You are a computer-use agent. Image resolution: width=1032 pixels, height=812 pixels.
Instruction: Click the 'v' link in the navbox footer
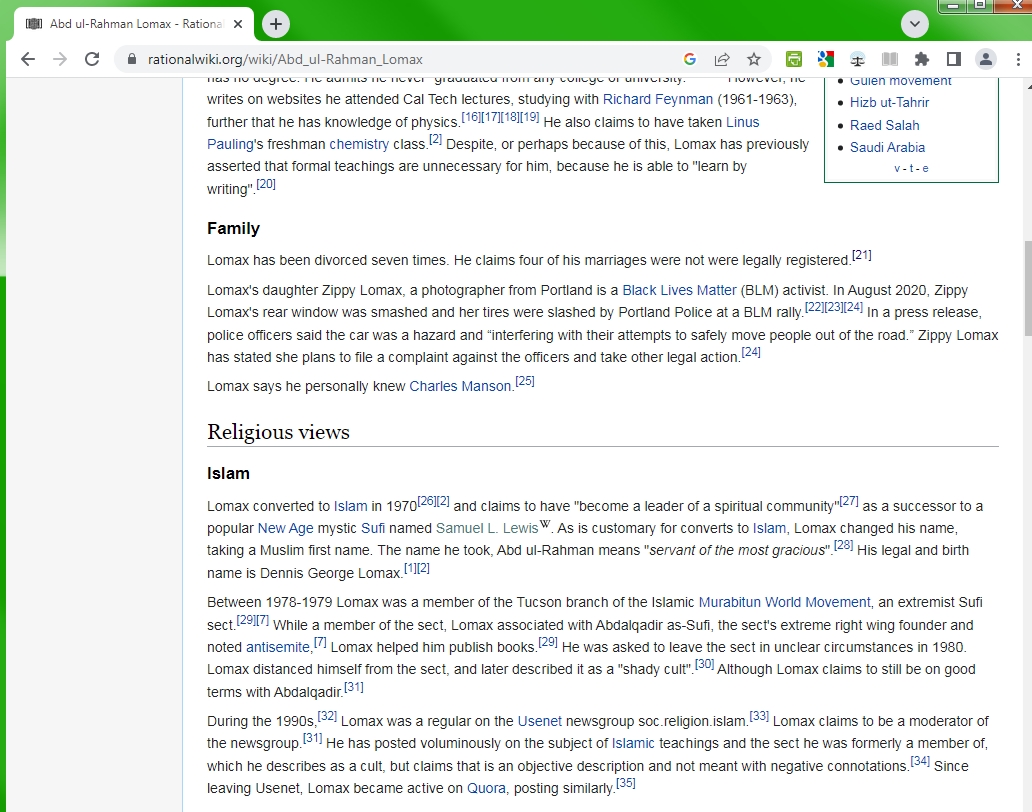pyautogui.click(x=897, y=168)
